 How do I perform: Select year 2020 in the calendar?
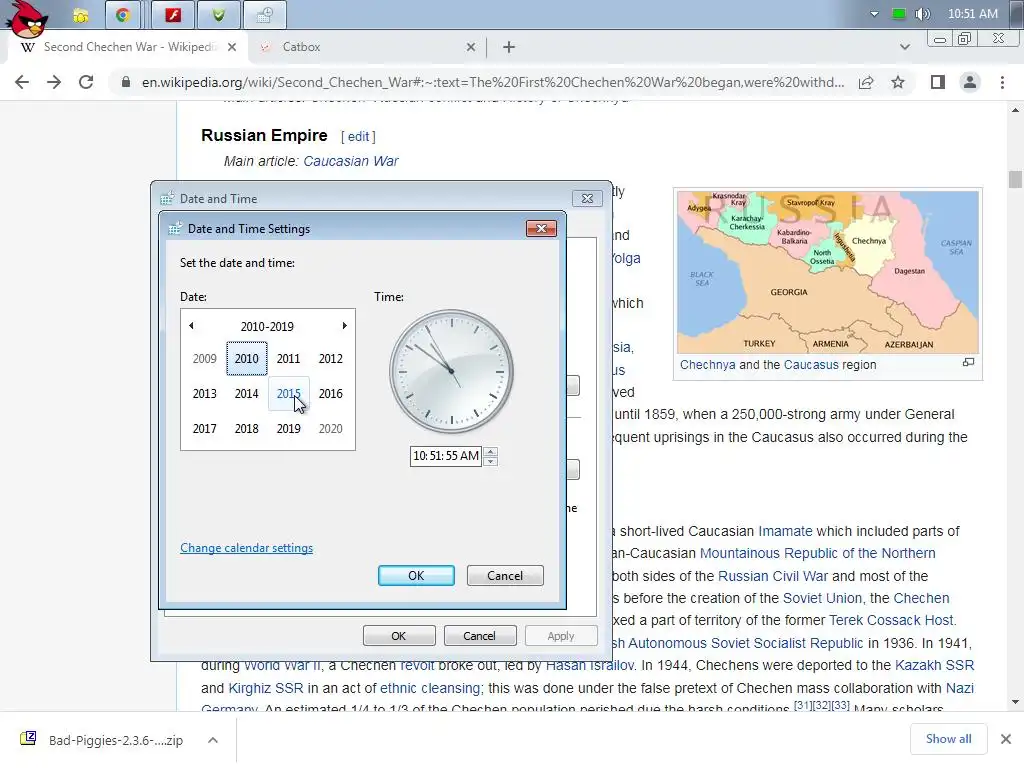point(330,429)
